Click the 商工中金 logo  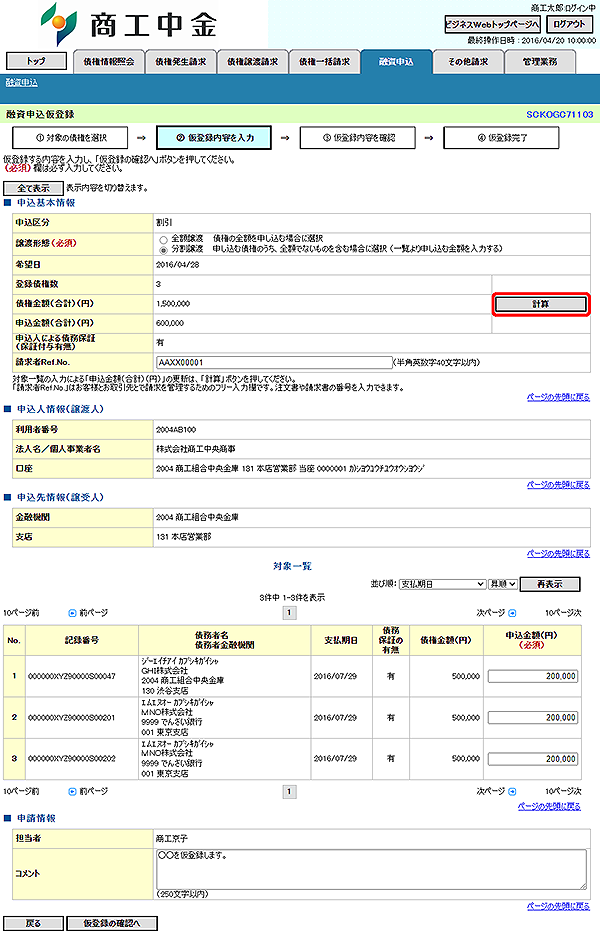click(128, 25)
